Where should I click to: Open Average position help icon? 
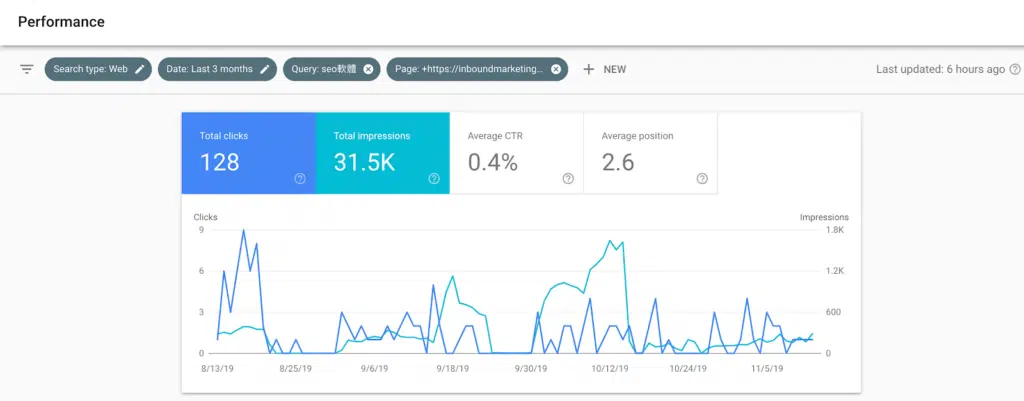coord(702,179)
